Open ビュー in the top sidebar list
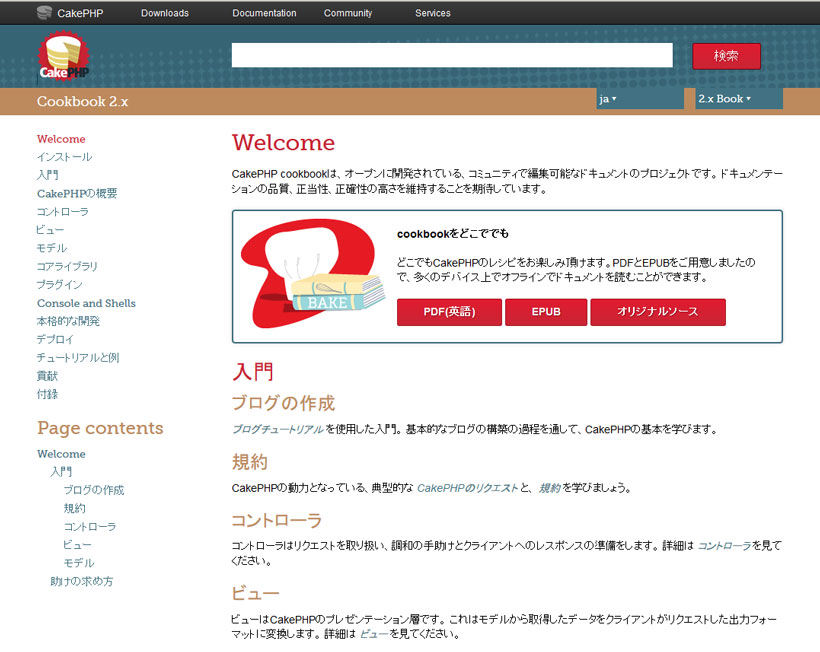This screenshot has height=652, width=820. (x=50, y=230)
